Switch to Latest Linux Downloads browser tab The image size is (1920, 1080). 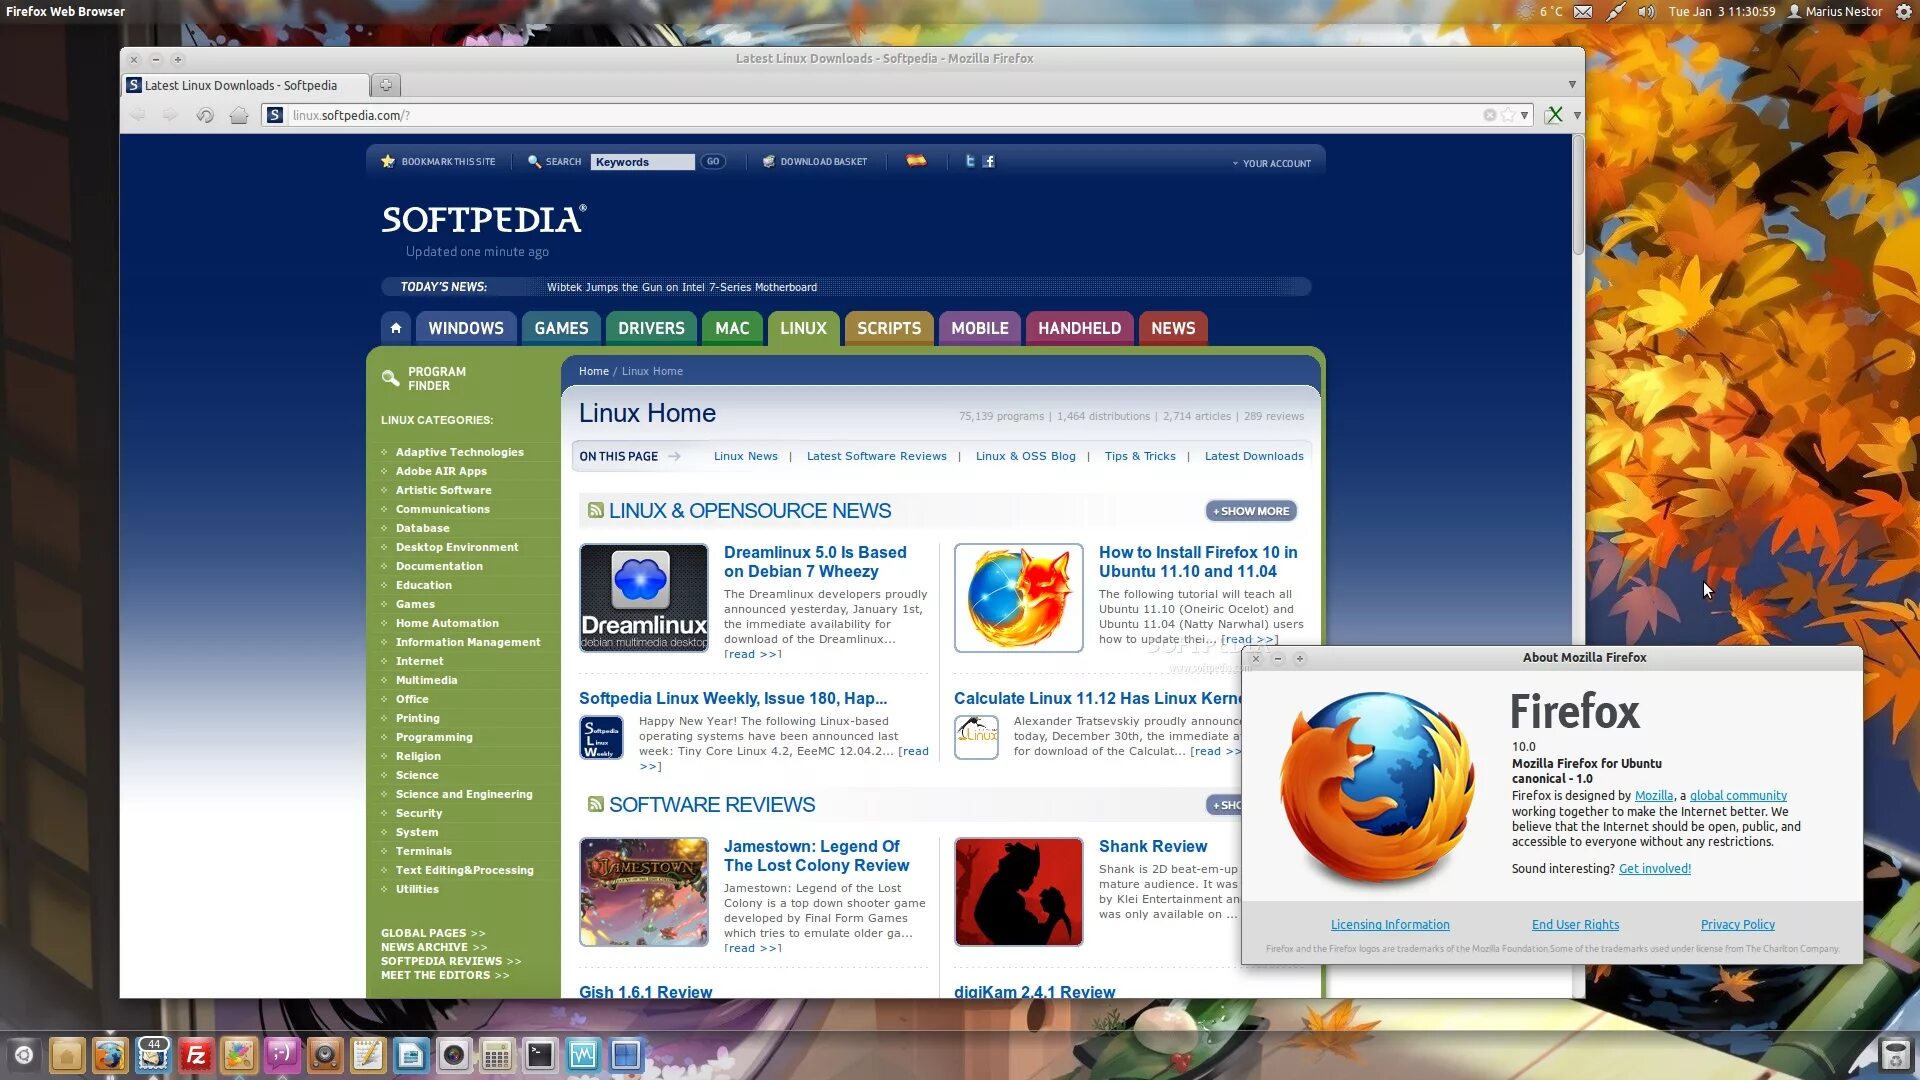pos(245,85)
